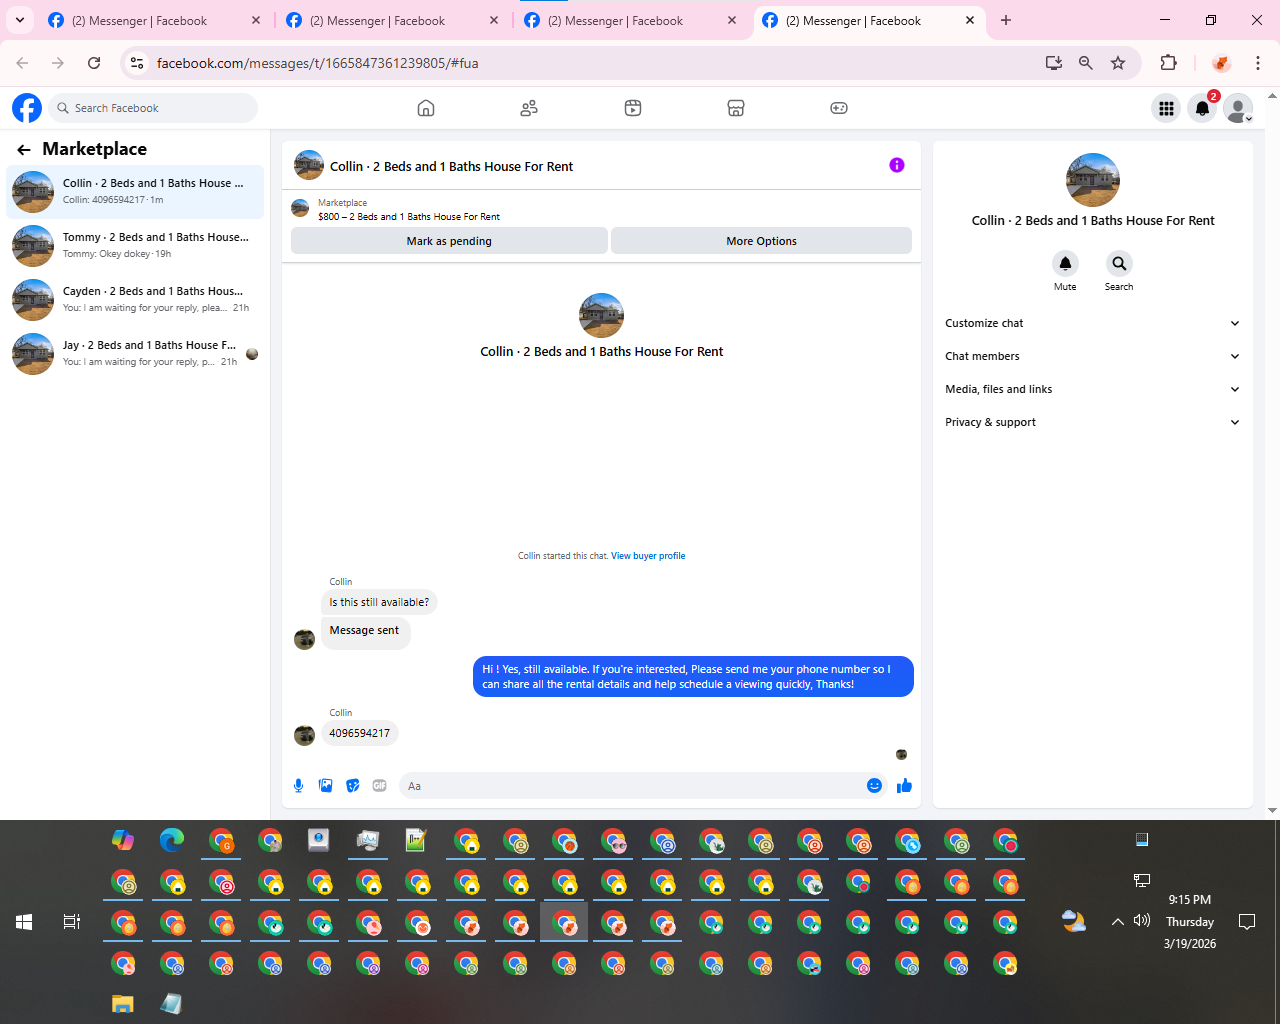The width and height of the screenshot is (1280, 1024).
Task: Open the Video/Watch icon in top navigation
Action: [x=633, y=108]
